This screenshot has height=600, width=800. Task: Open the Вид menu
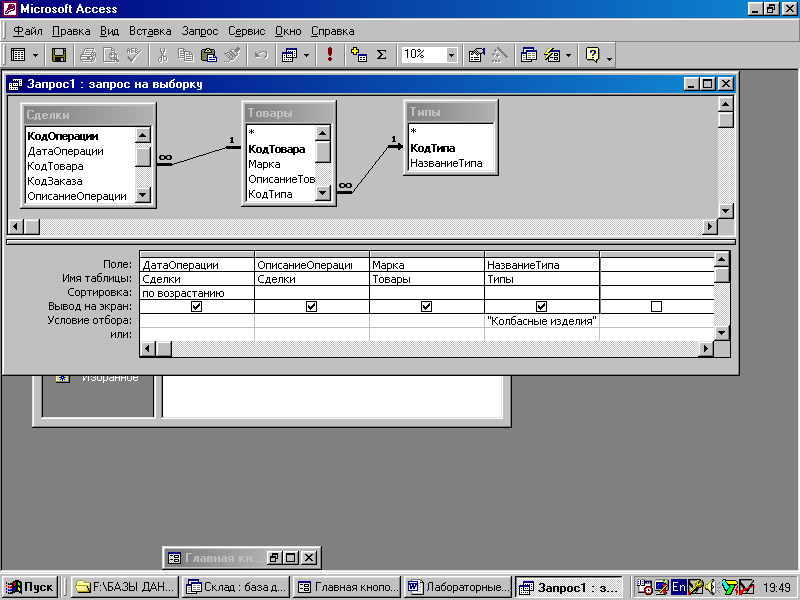click(109, 31)
